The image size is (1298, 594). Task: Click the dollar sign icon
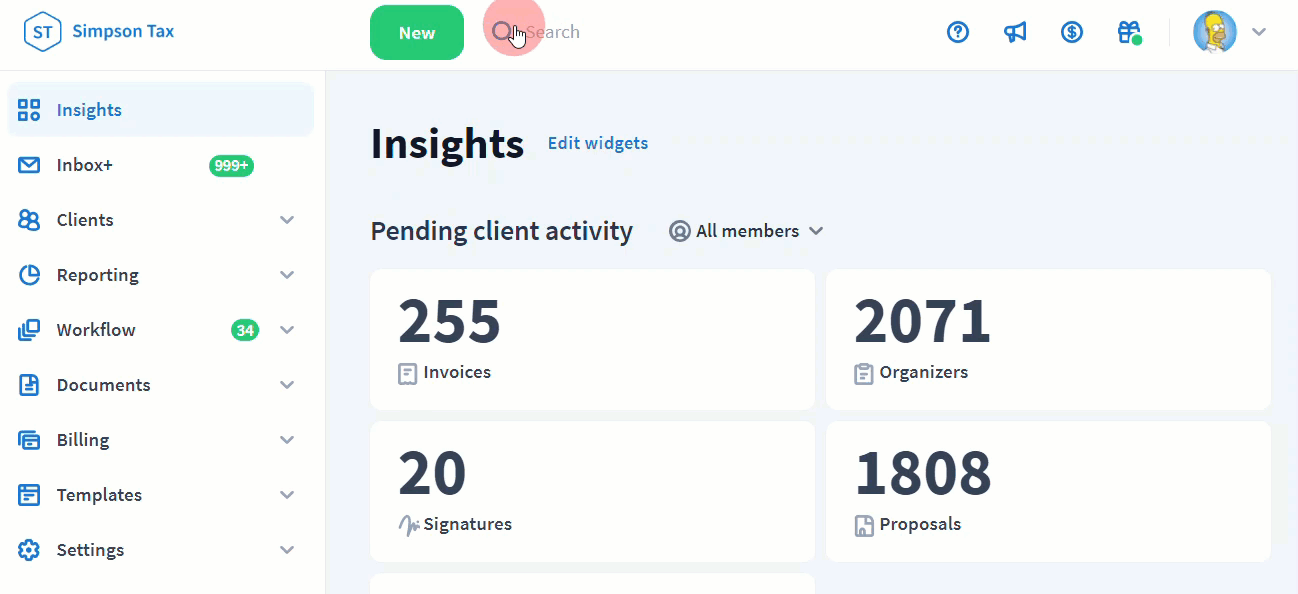[1072, 32]
